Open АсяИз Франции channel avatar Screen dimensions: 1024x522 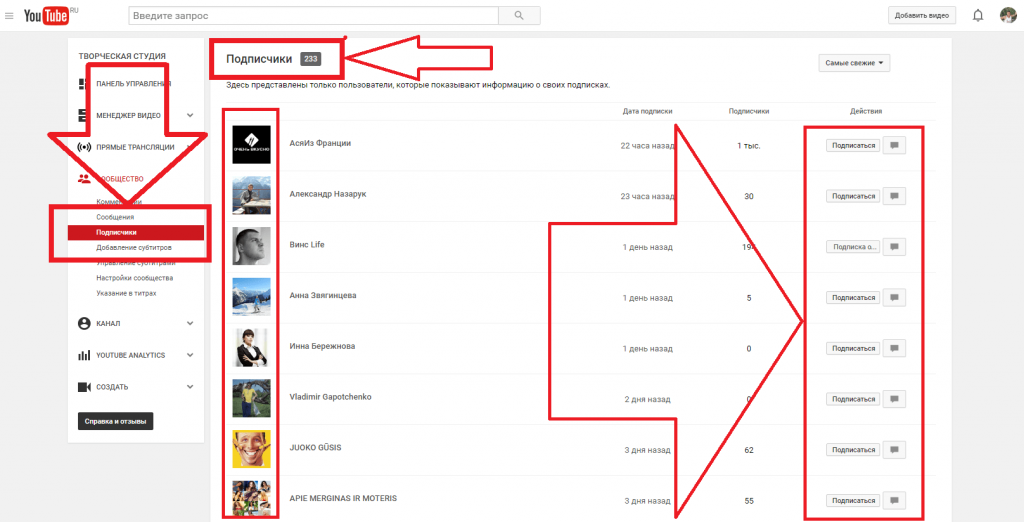pos(251,144)
